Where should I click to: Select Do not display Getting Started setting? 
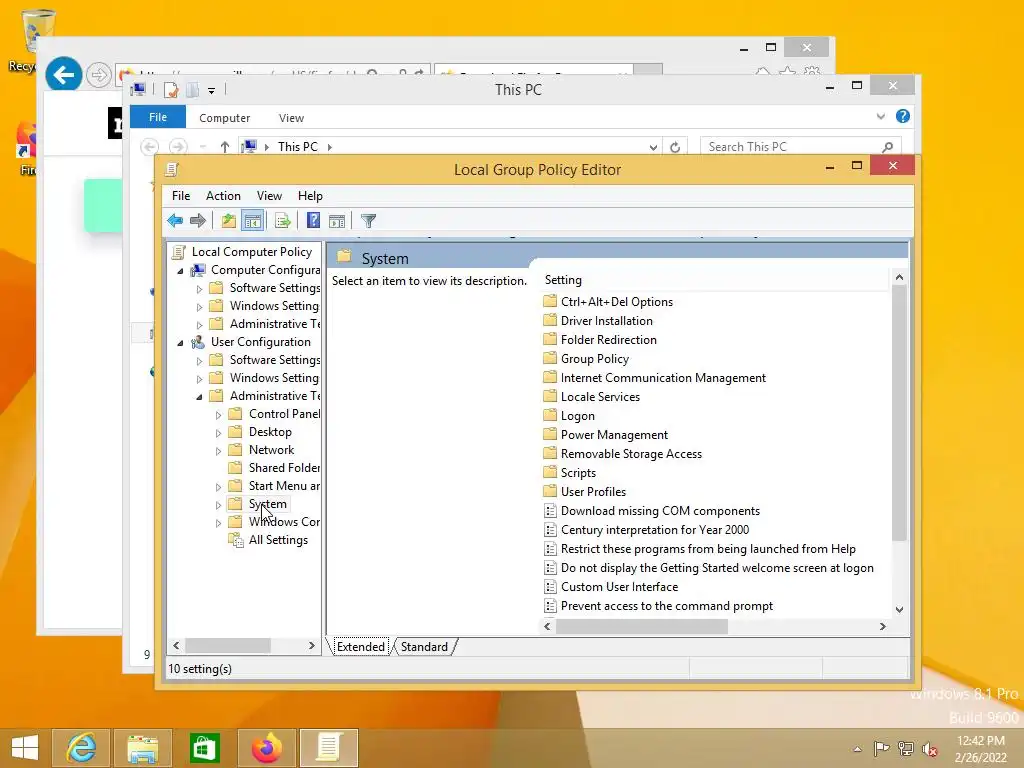[709, 568]
